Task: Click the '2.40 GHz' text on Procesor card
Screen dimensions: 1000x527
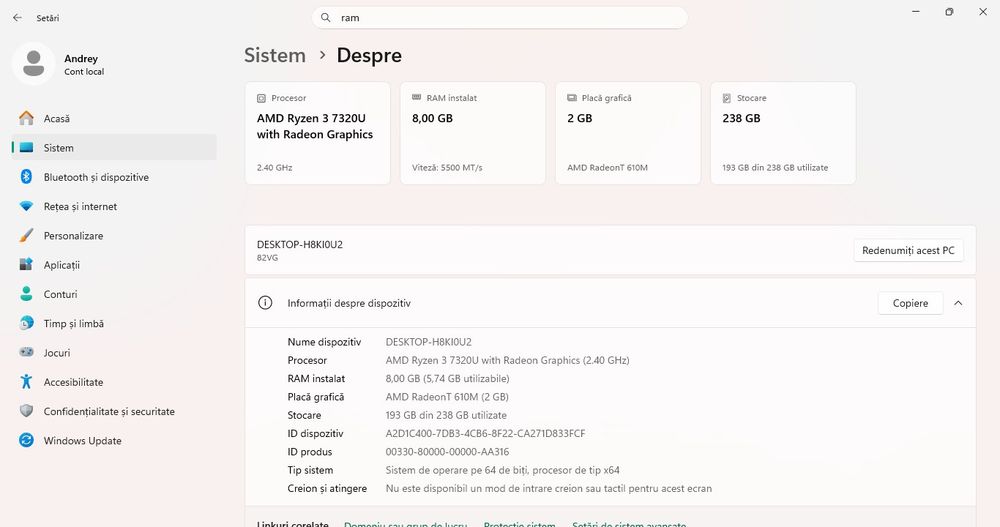Action: click(274, 168)
